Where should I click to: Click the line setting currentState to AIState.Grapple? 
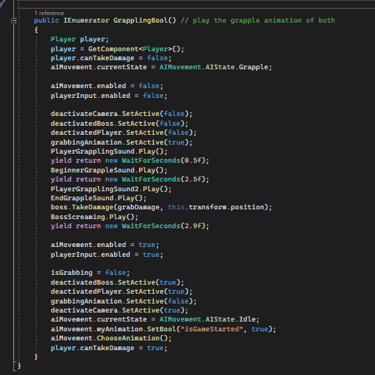(161, 67)
